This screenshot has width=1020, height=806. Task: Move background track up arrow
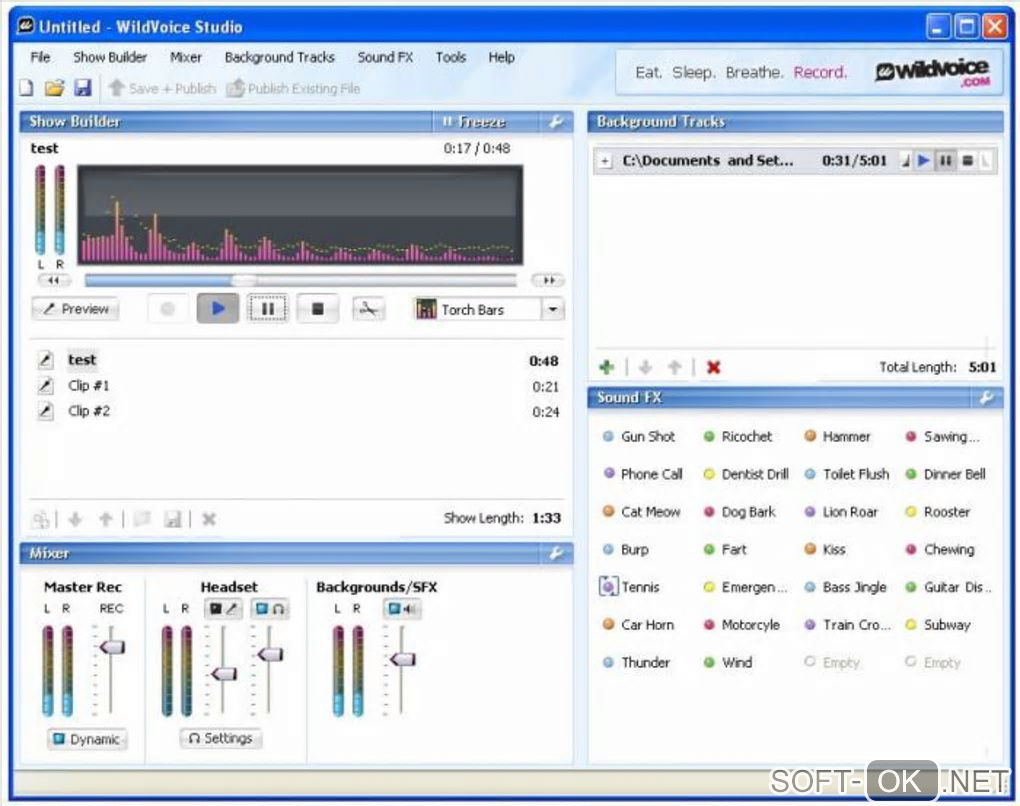675,368
